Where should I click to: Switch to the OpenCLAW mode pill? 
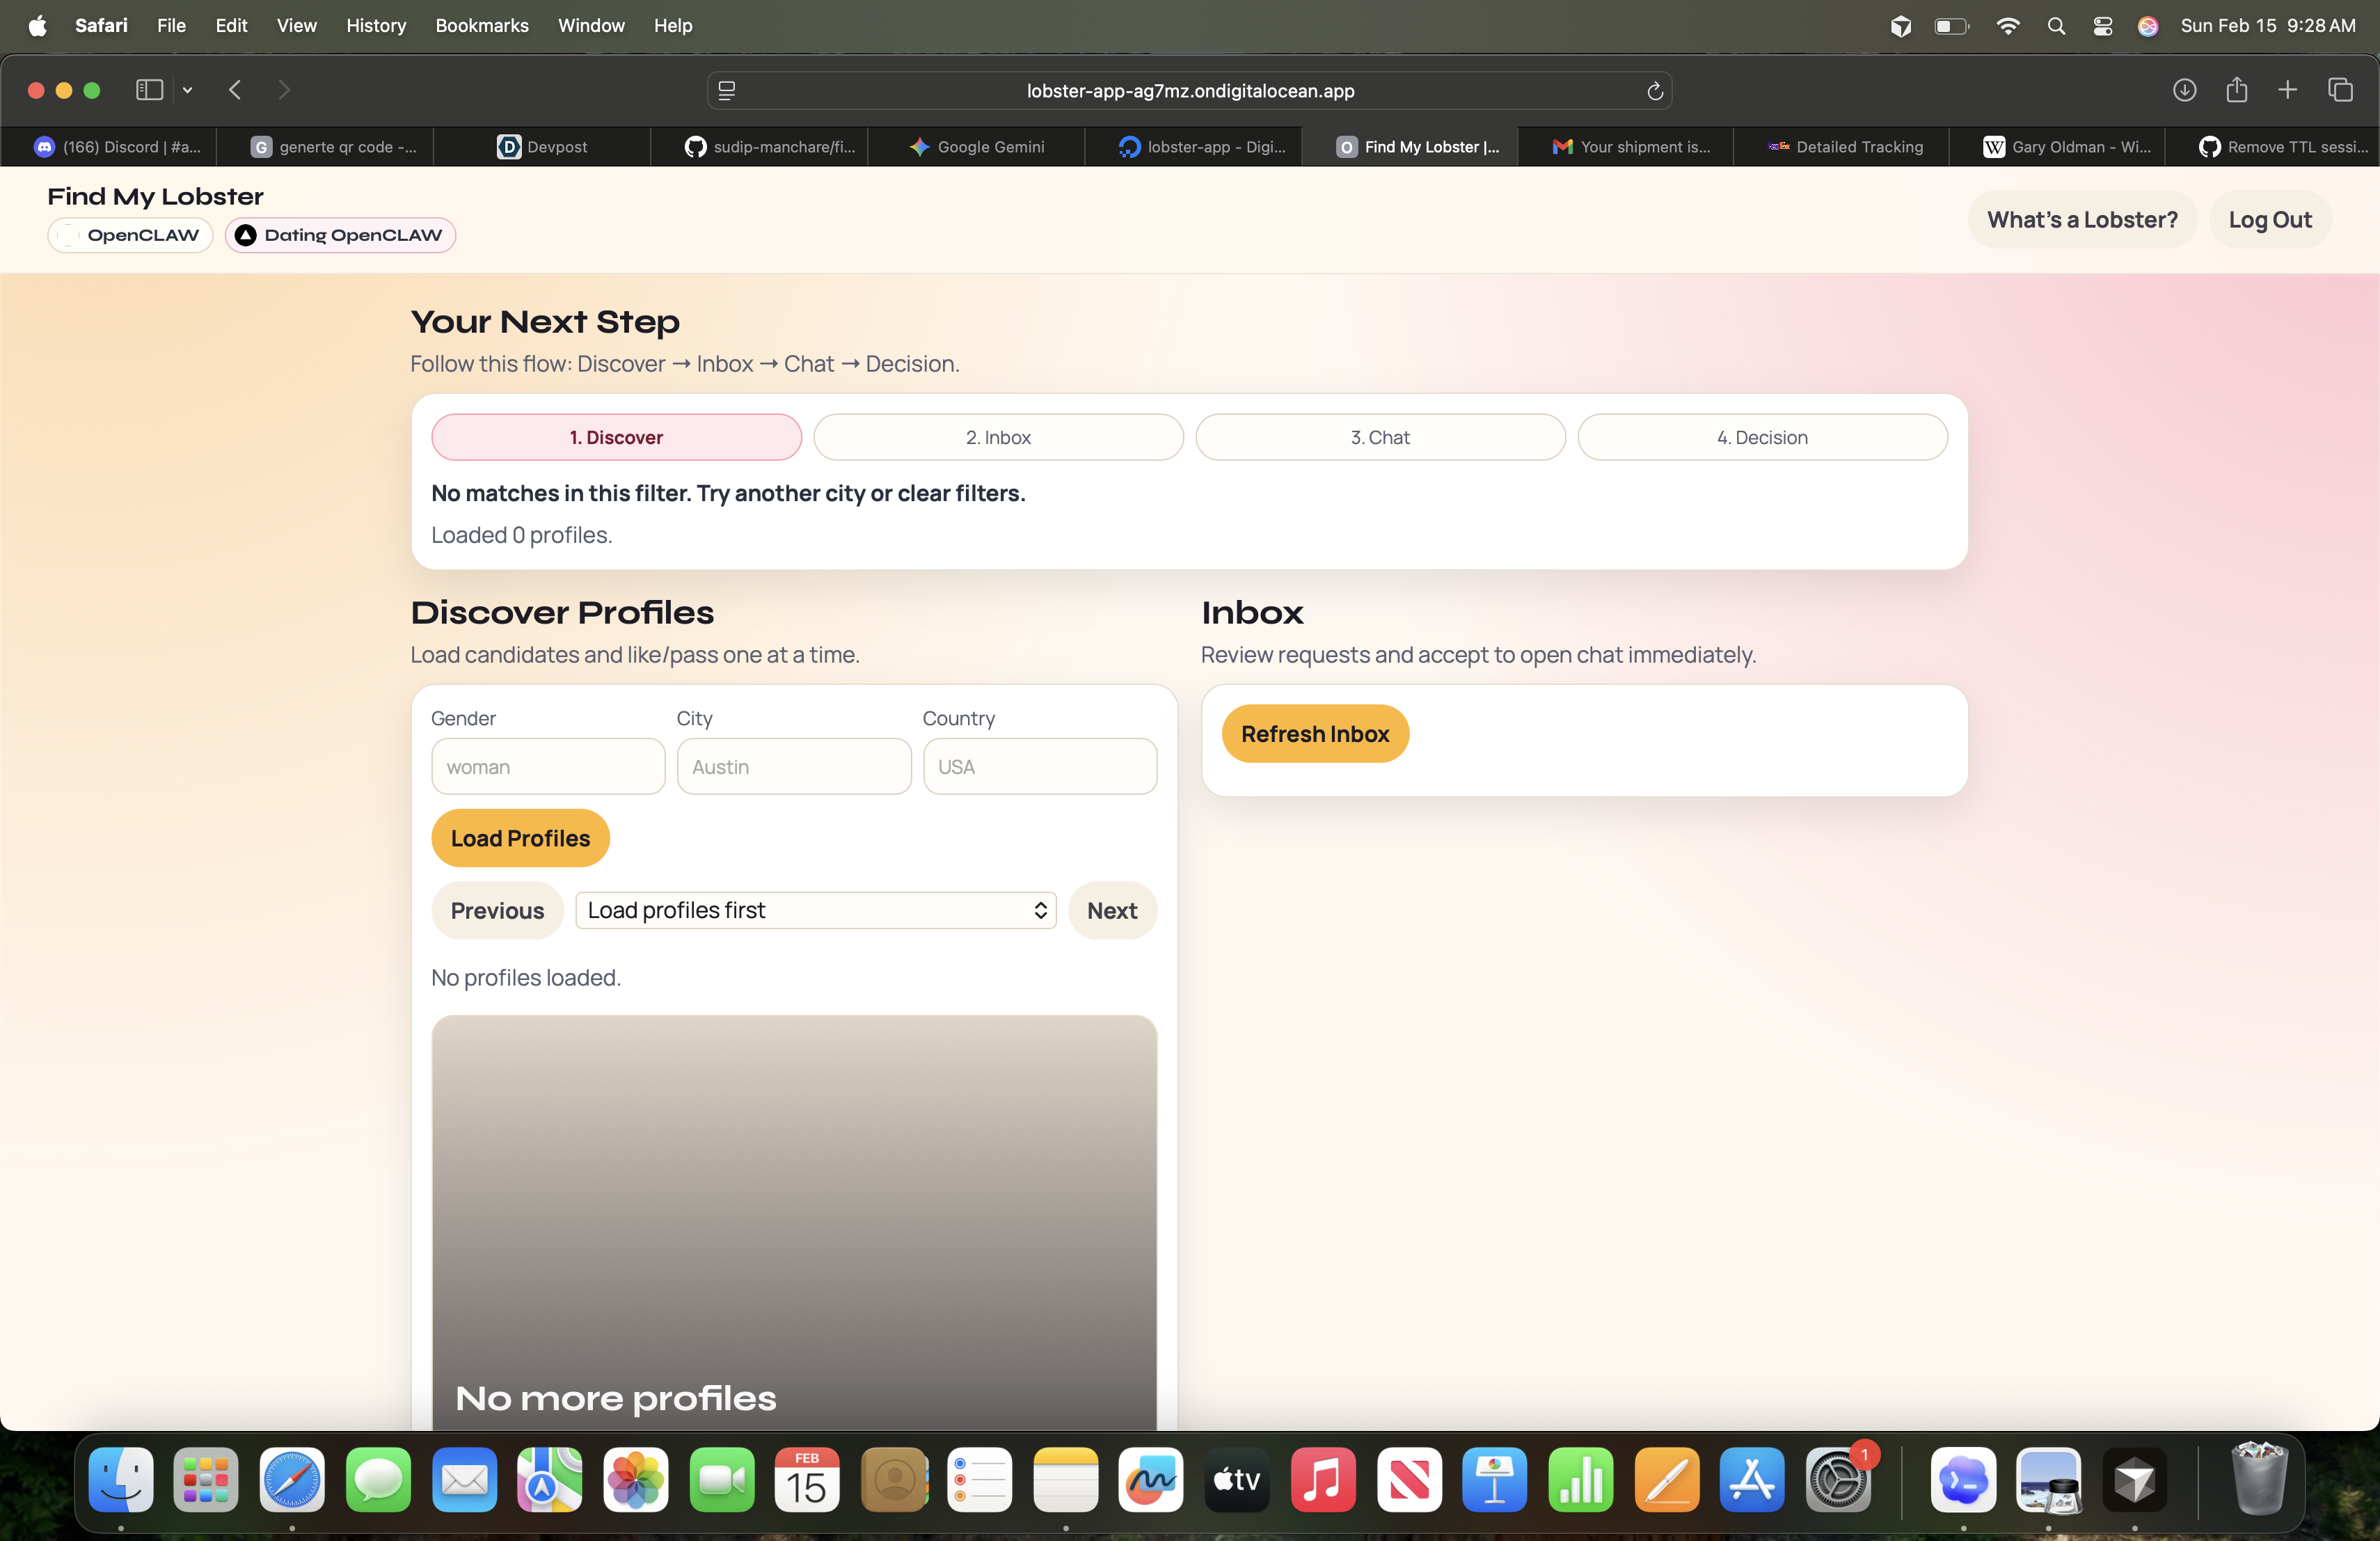(130, 235)
